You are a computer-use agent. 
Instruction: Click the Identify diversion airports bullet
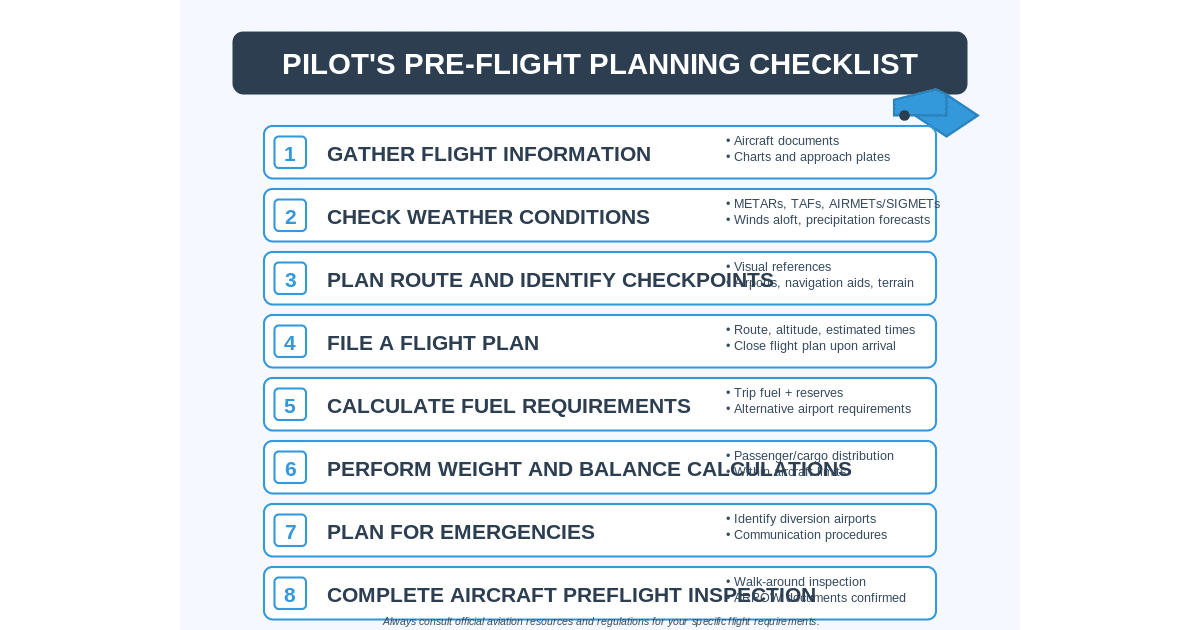click(x=801, y=519)
